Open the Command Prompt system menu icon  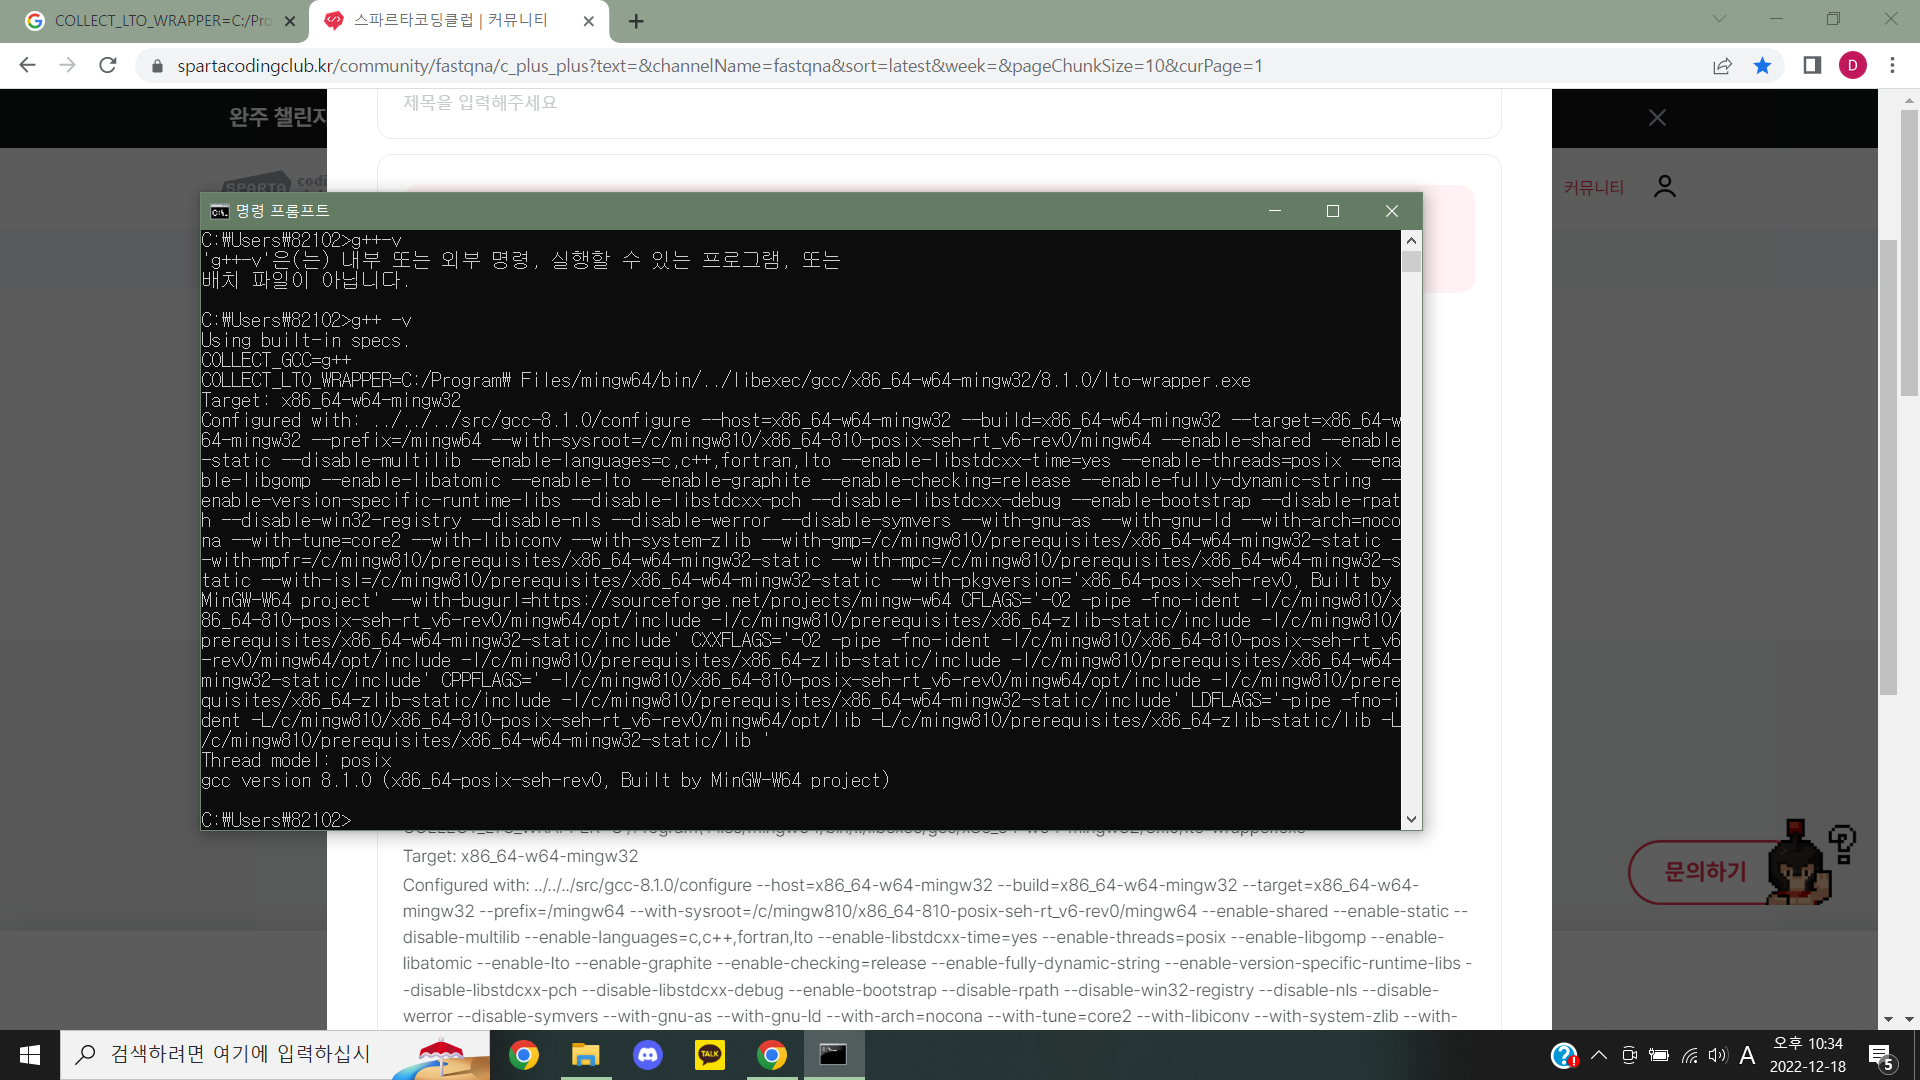(x=219, y=211)
